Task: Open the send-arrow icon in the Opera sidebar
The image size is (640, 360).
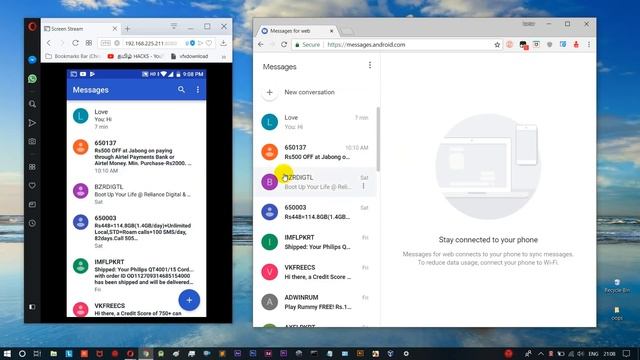Action: click(32, 122)
